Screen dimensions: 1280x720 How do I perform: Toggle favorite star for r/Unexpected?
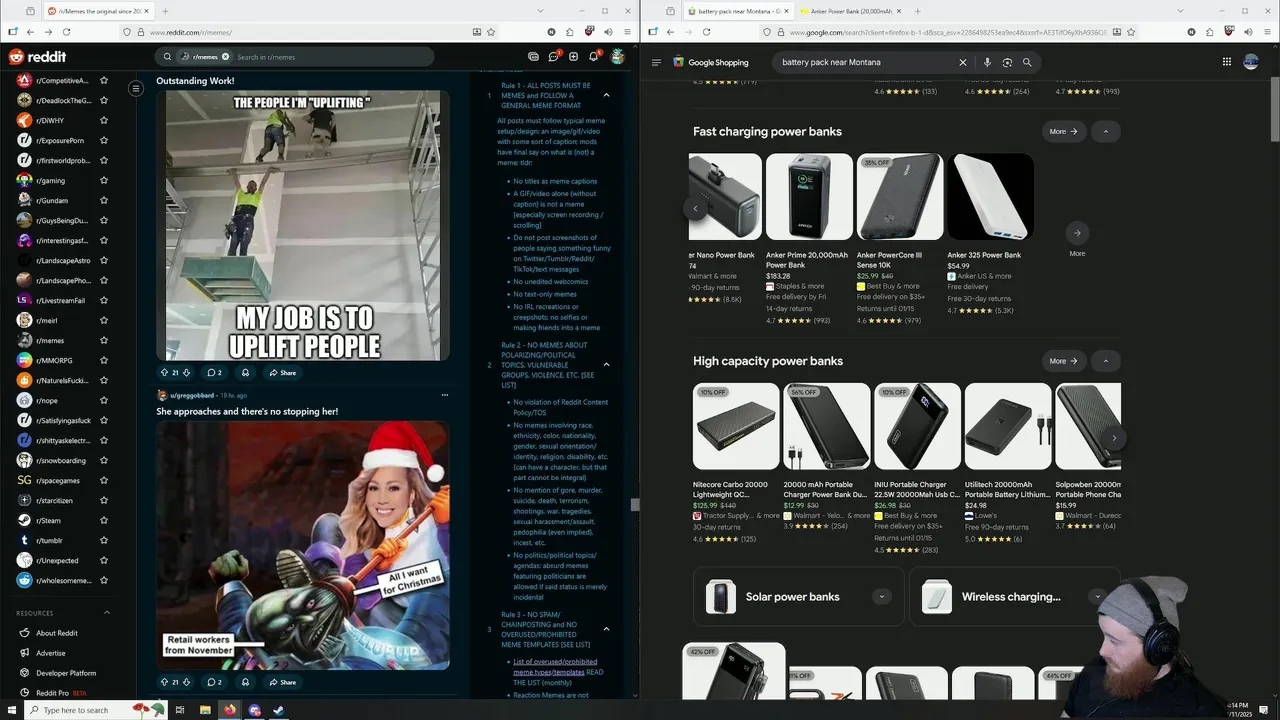click(104, 560)
